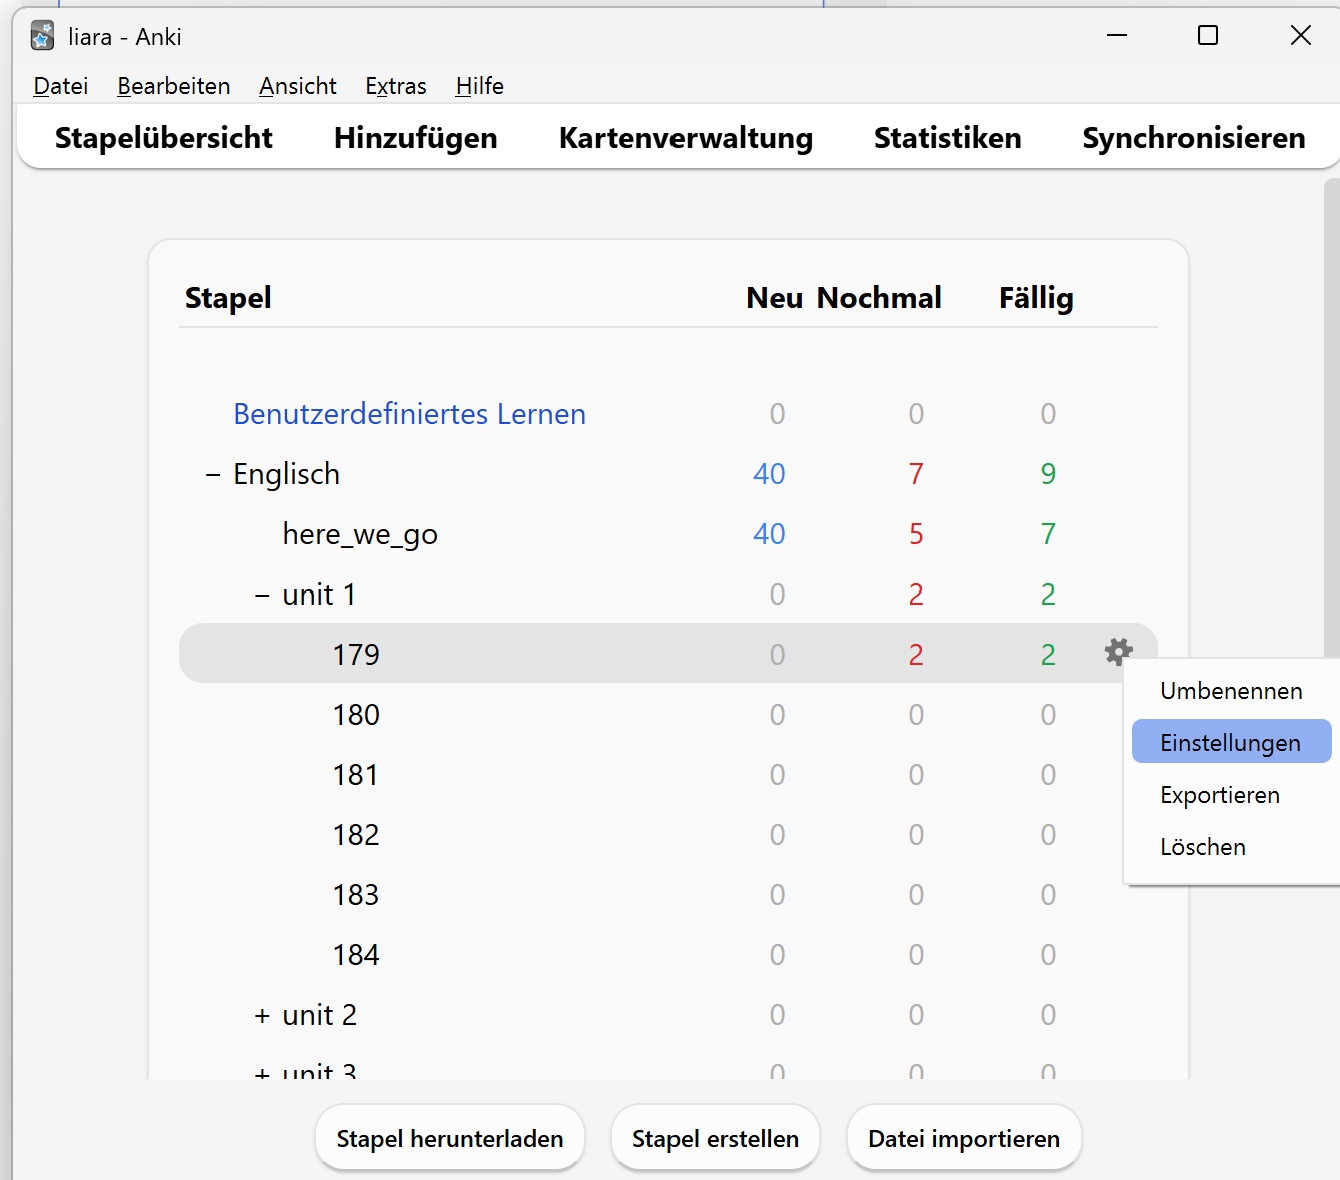The image size is (1340, 1180).
Task: Select deck 179
Action: (356, 655)
